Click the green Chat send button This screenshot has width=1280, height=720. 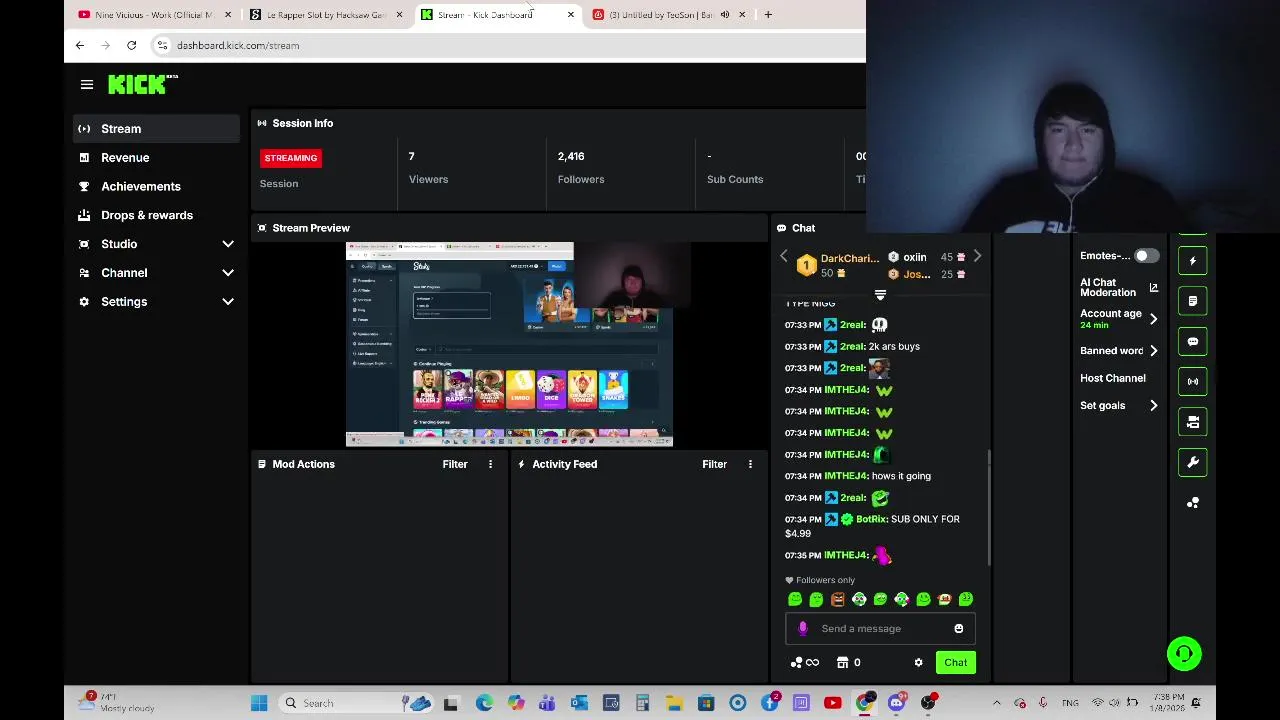956,662
